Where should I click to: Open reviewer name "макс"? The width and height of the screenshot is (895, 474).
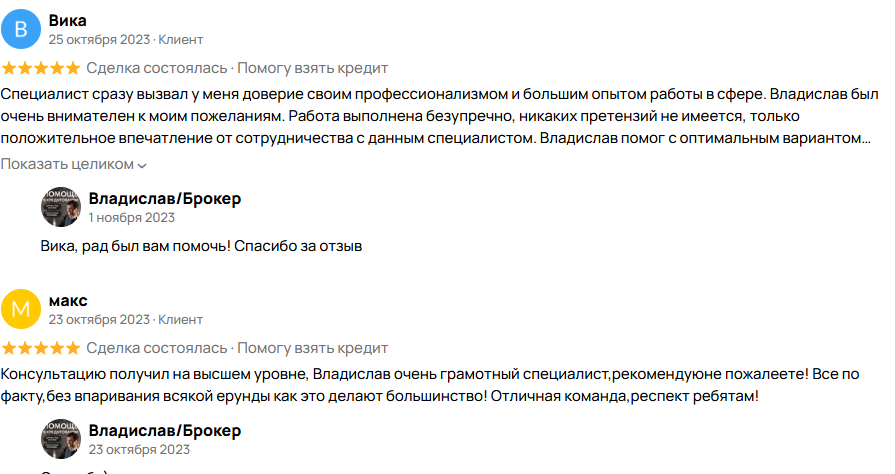[68, 300]
